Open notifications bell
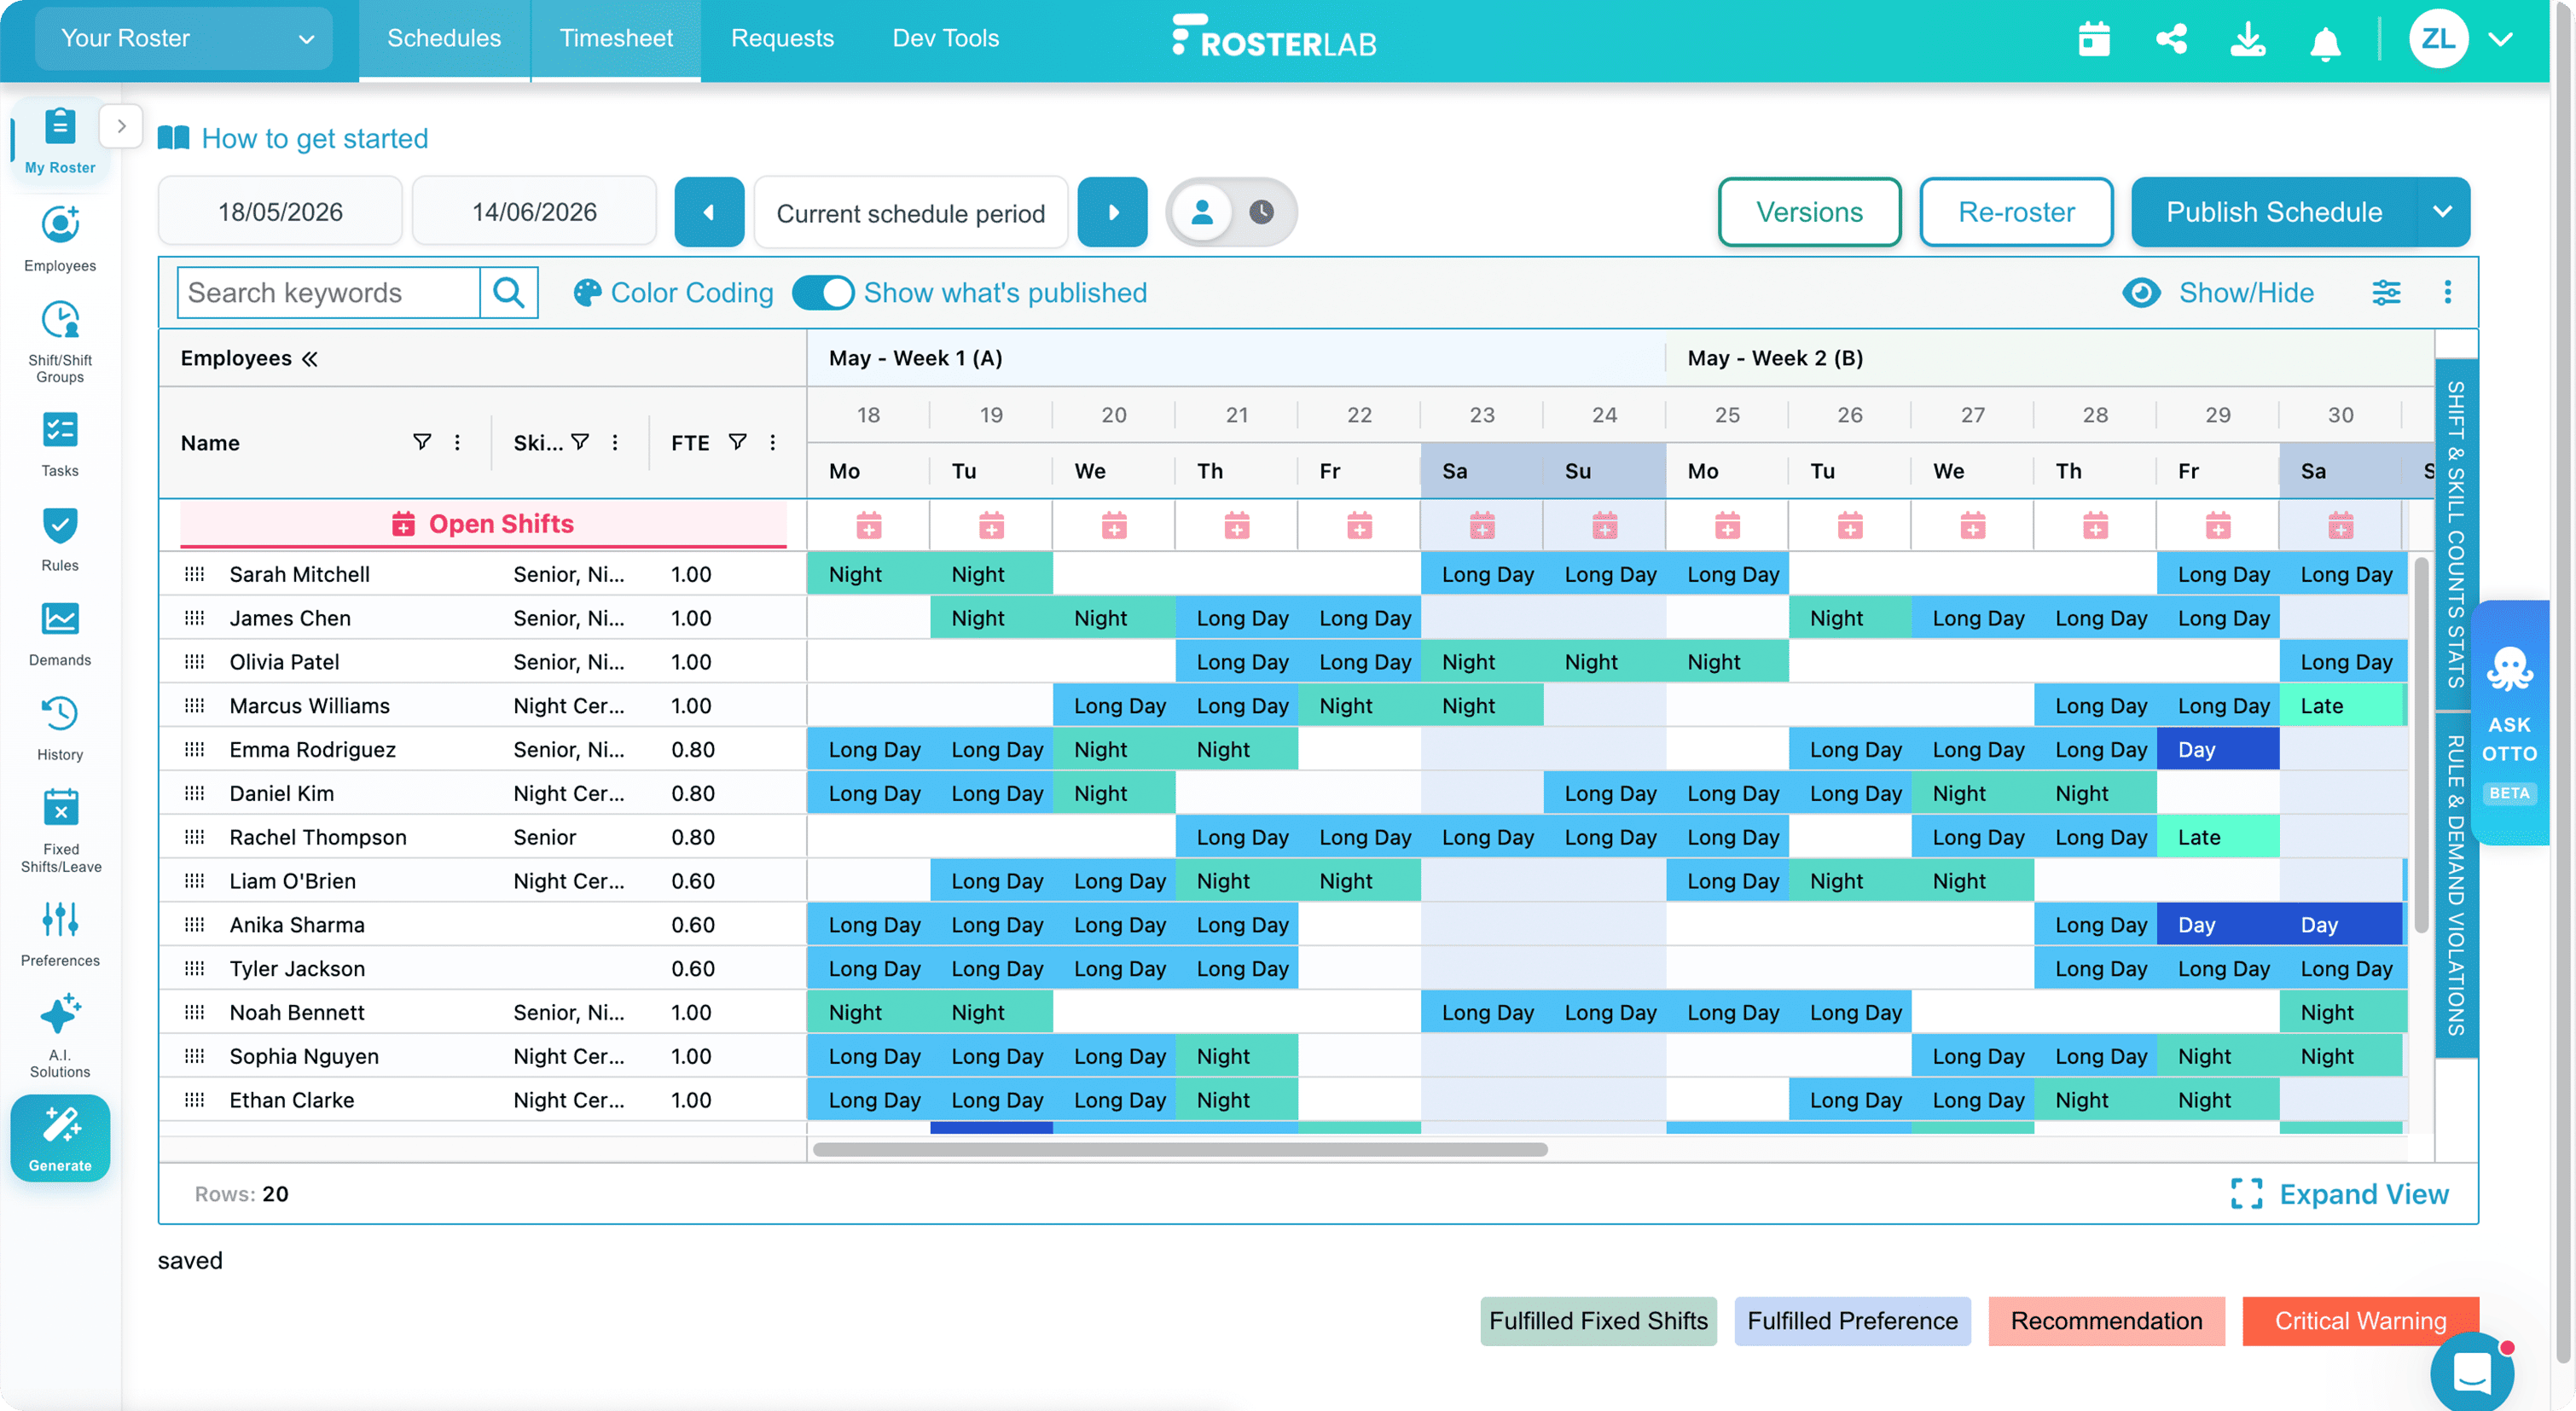 [2325, 42]
